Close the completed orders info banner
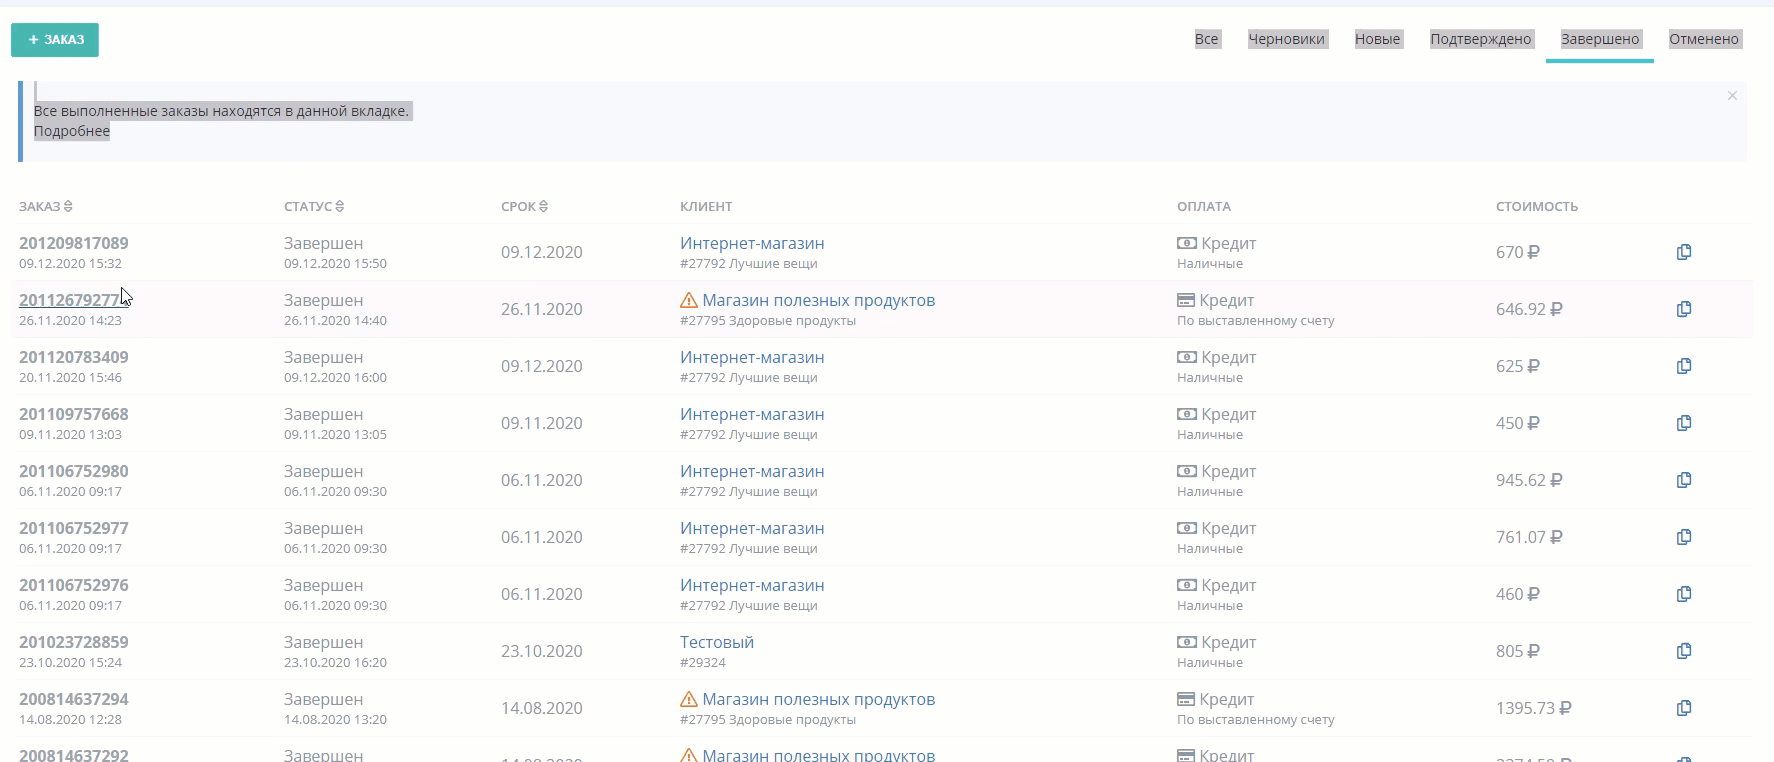1774x762 pixels. [x=1732, y=96]
